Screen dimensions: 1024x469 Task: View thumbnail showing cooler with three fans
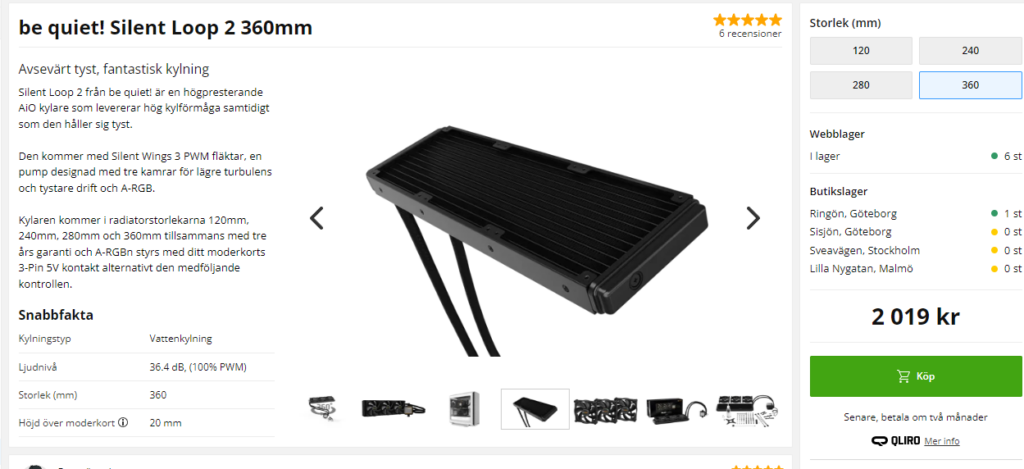(x=394, y=409)
